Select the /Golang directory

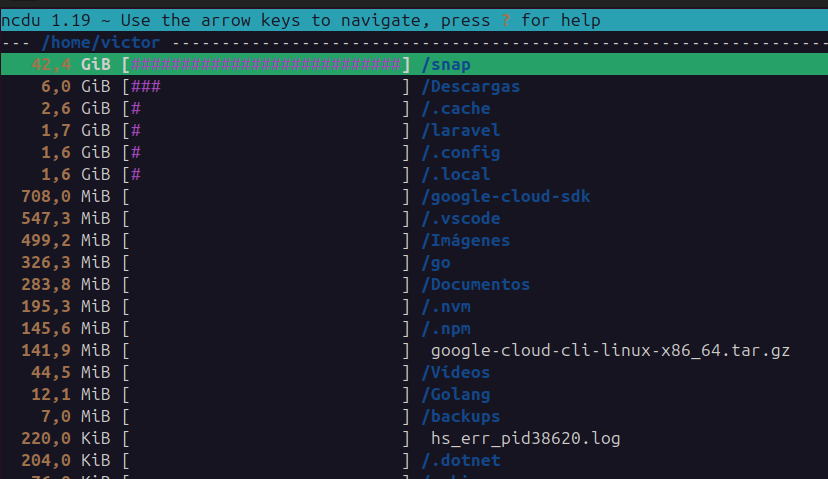point(455,395)
